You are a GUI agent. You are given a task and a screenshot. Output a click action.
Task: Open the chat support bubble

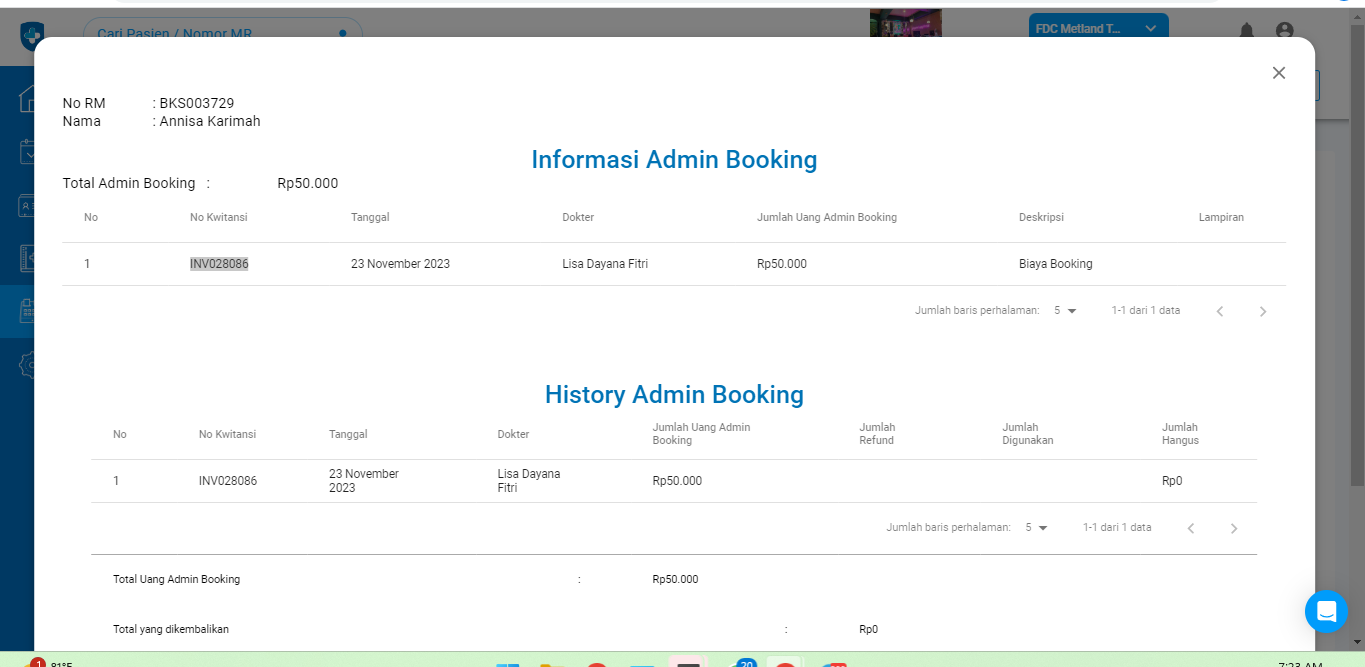point(1326,611)
